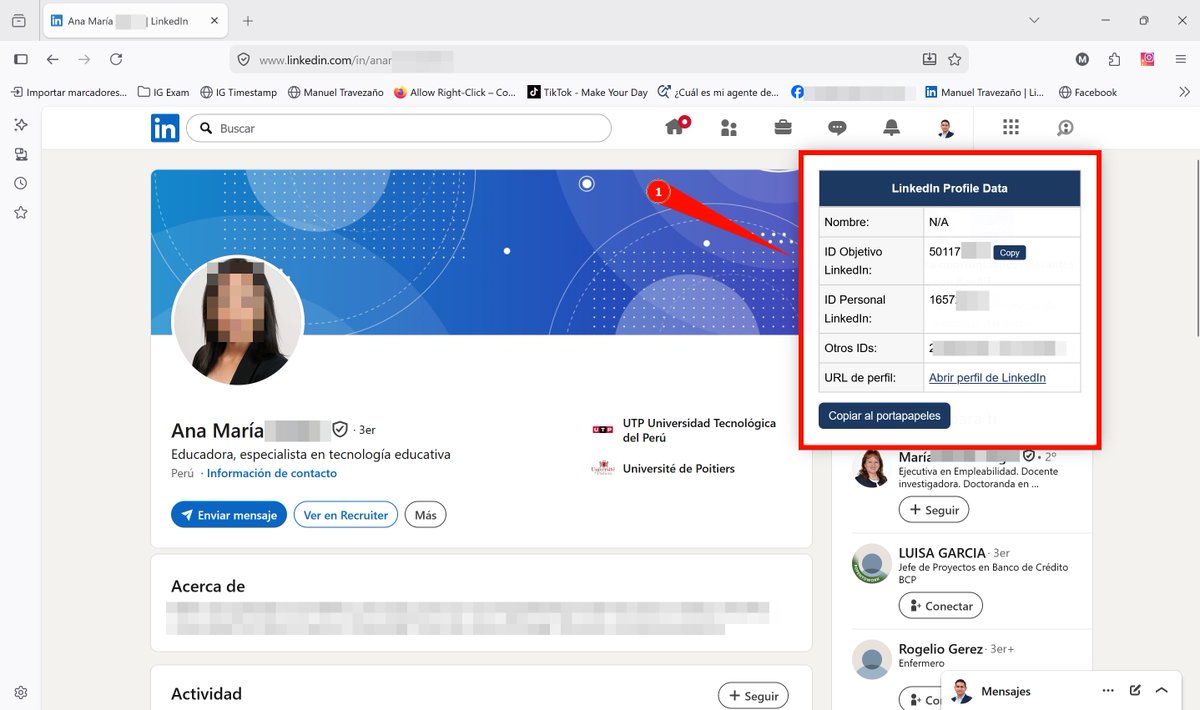Open the Me profile avatar menu

point(945,128)
